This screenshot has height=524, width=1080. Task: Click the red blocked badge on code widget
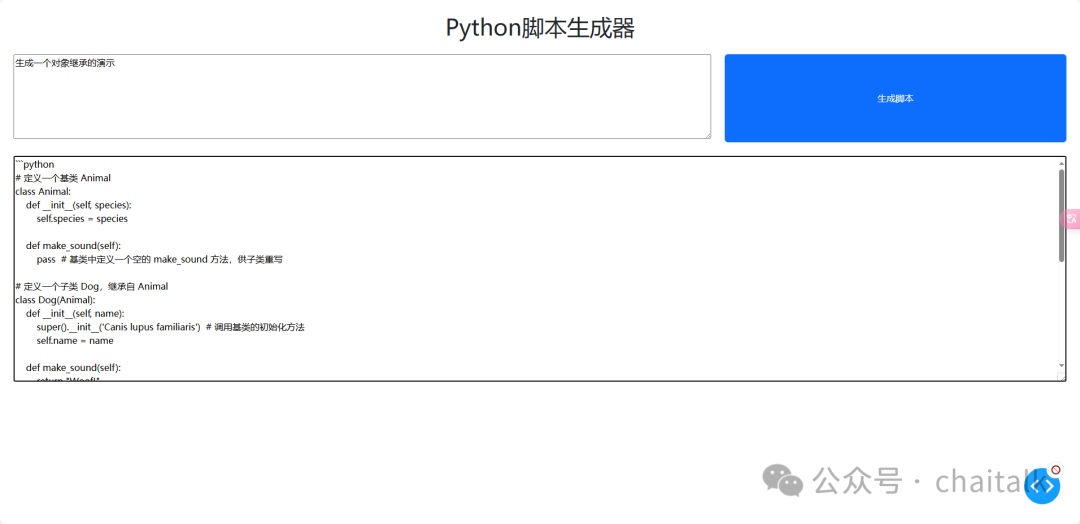point(1056,470)
